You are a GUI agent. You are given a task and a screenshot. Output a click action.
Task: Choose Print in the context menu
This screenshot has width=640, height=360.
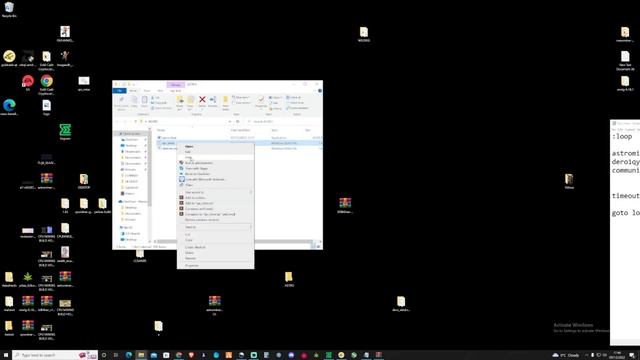(x=215, y=157)
